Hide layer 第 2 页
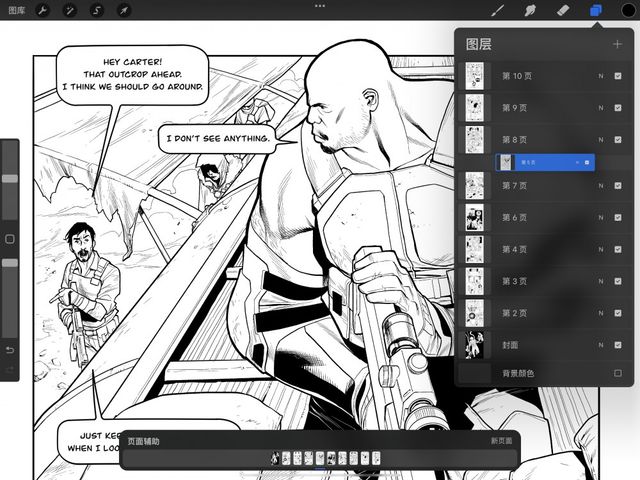This screenshot has width=640, height=480. 618,313
